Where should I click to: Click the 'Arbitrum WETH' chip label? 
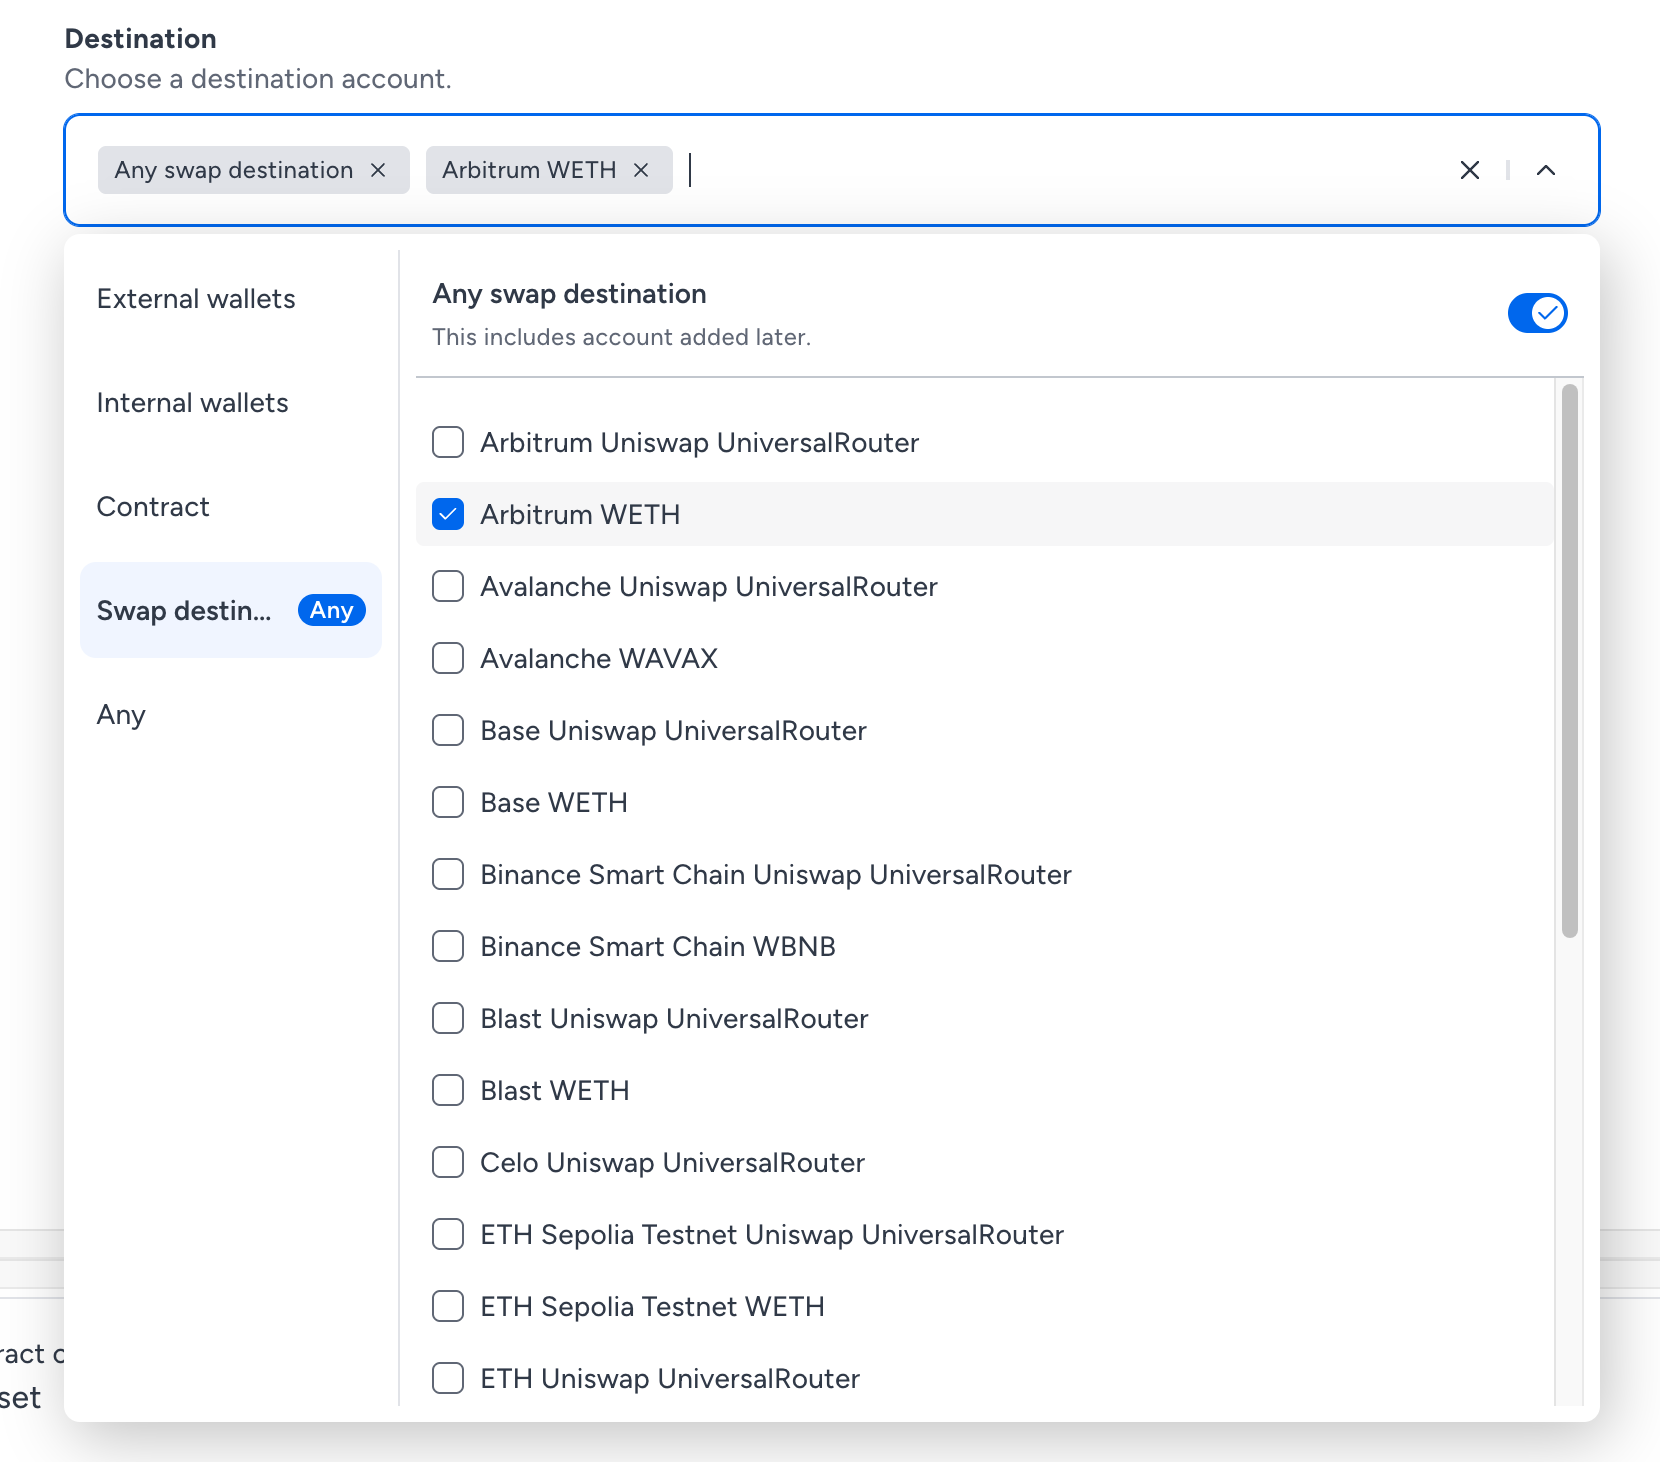coord(529,170)
